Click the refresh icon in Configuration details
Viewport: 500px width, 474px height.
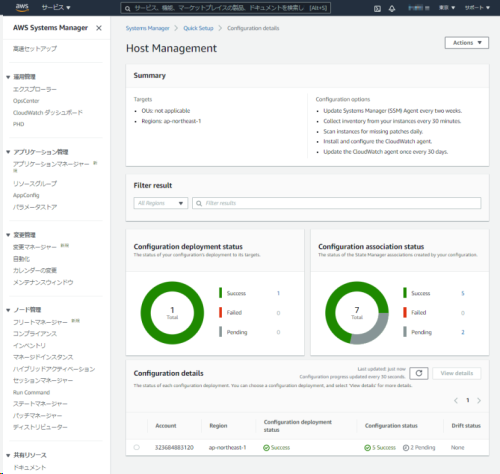(419, 373)
